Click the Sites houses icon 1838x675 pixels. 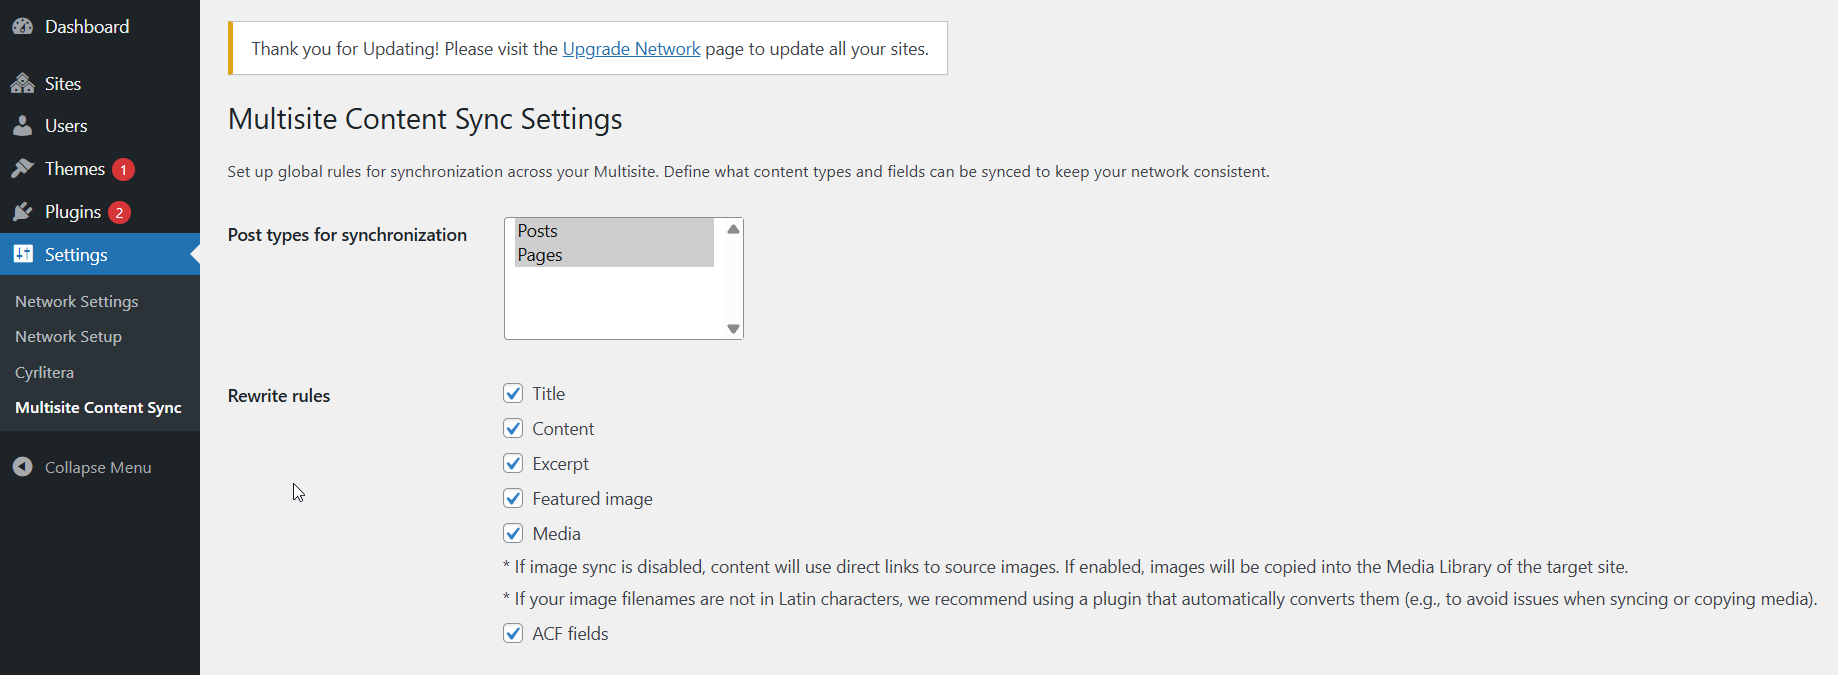(23, 84)
